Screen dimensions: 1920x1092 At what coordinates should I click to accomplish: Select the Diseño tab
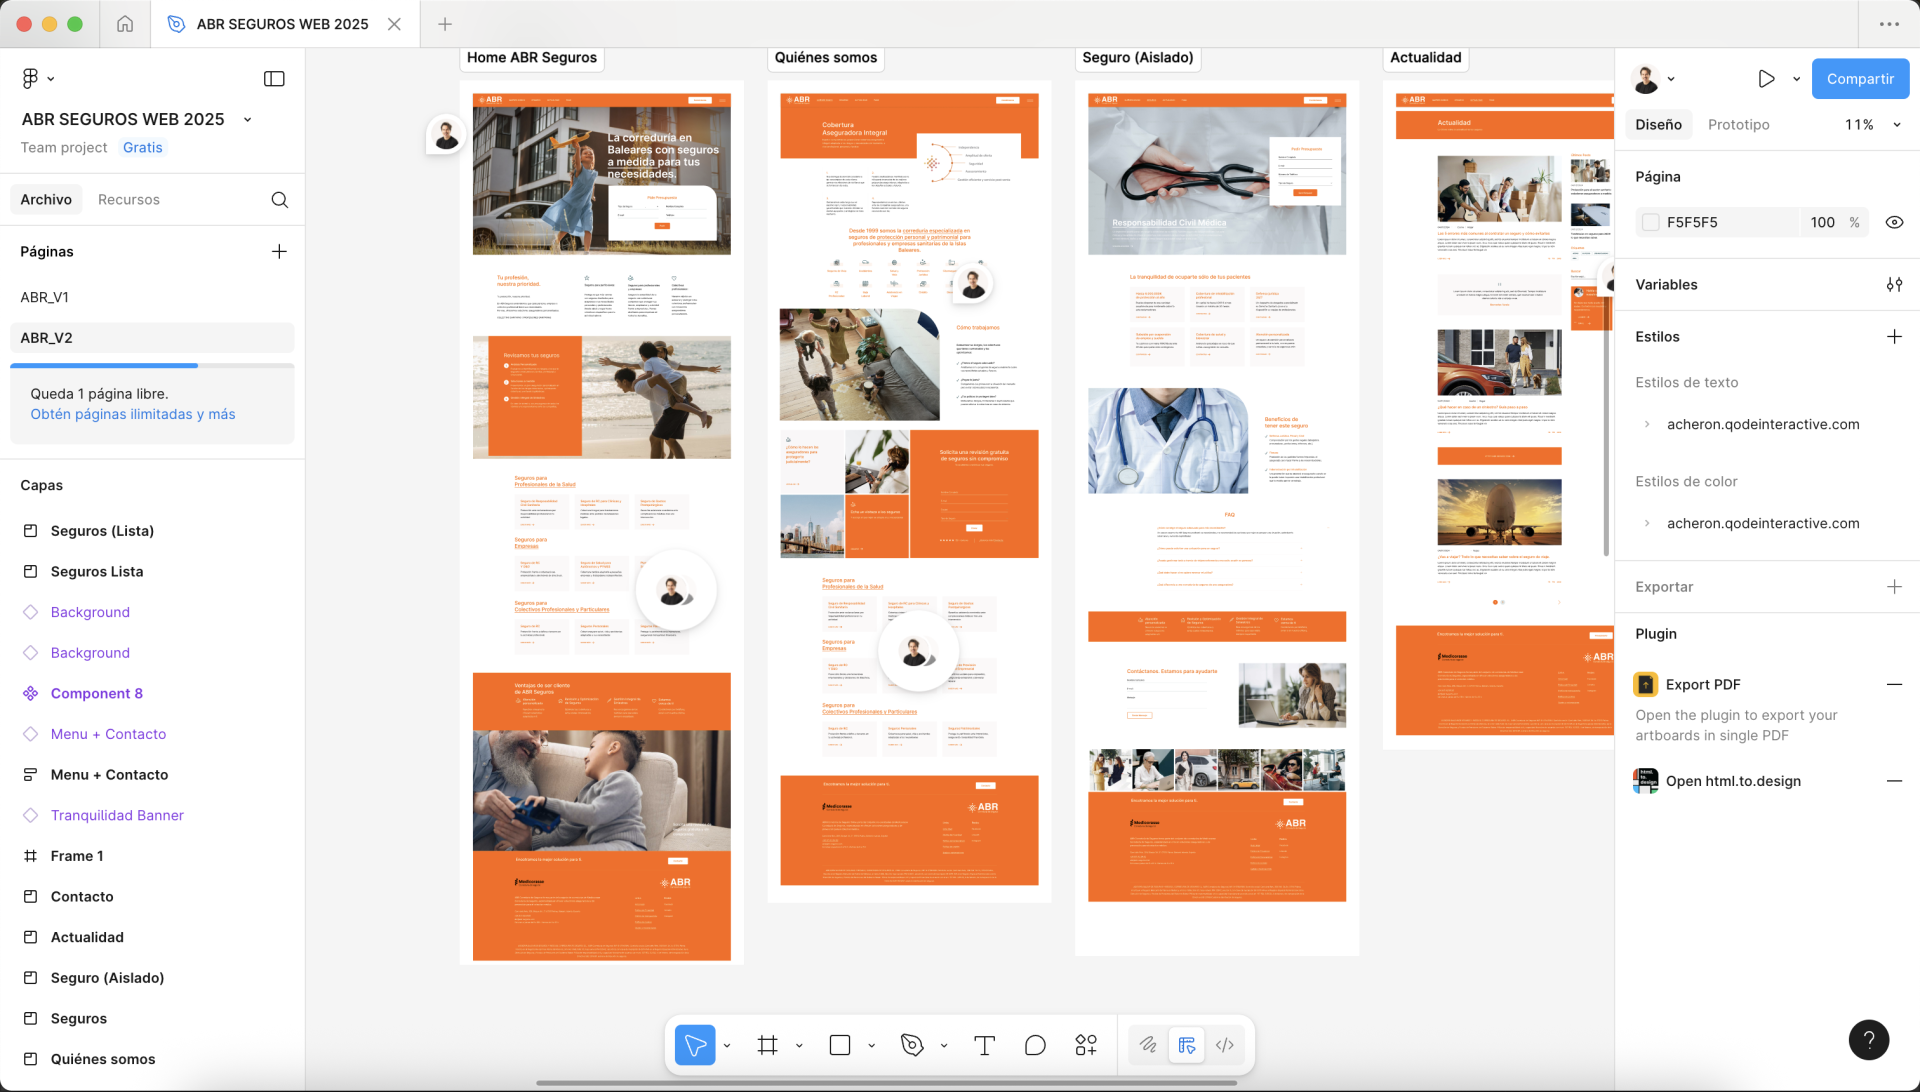(x=1658, y=125)
